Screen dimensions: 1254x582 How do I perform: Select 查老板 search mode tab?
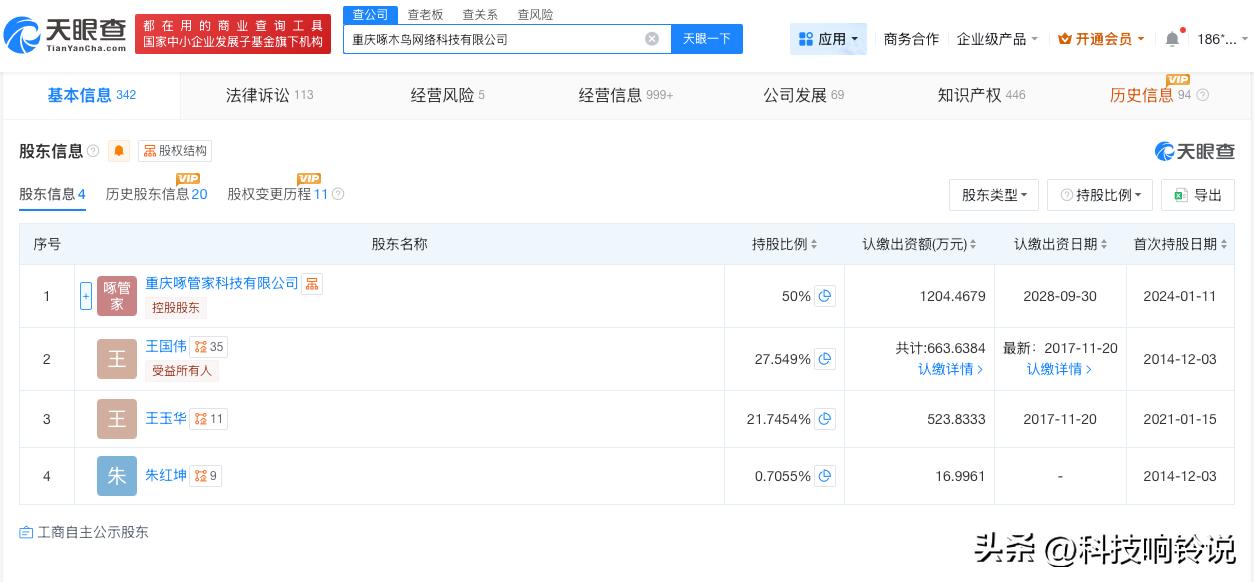point(425,14)
